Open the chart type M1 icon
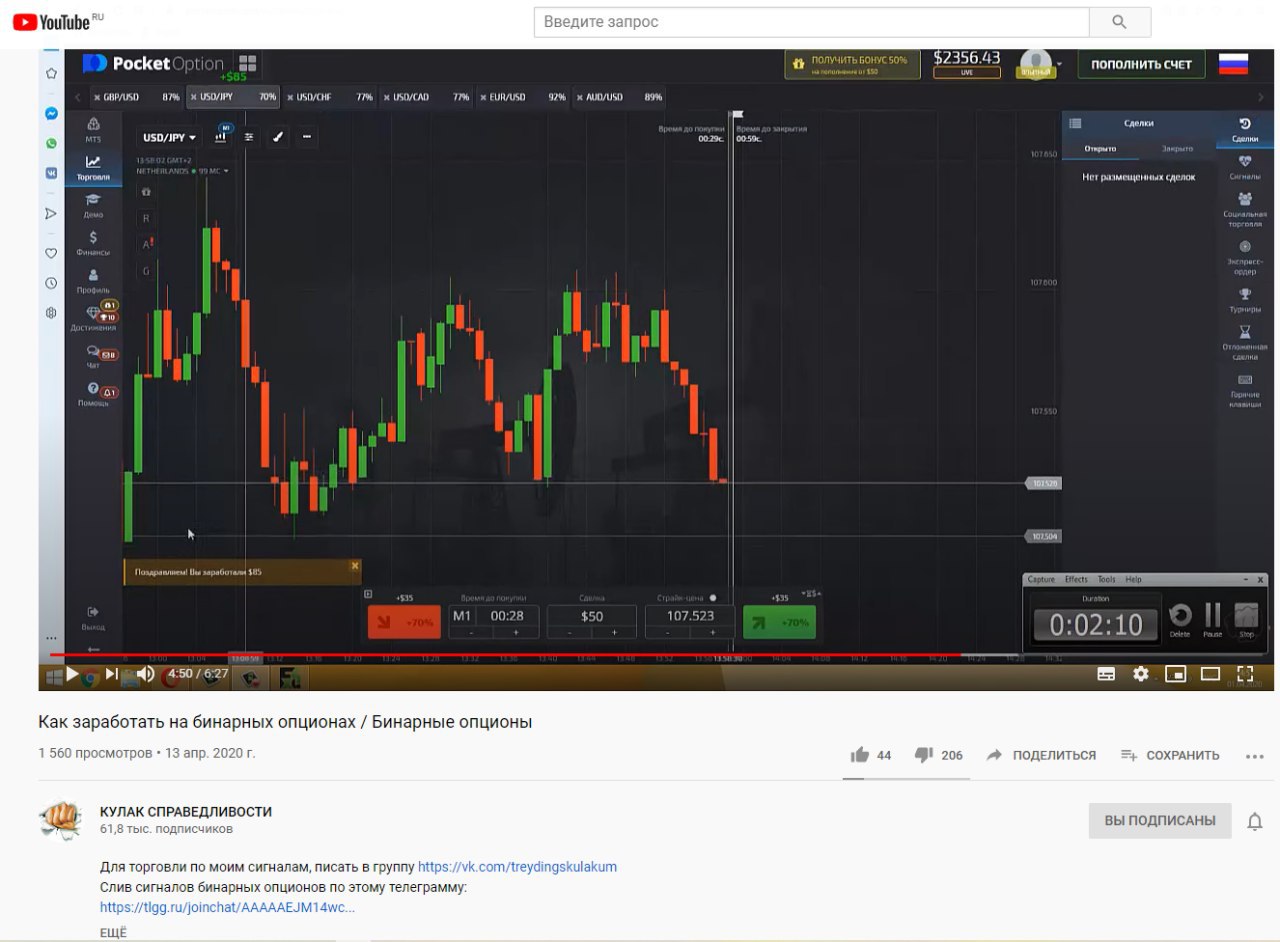Viewport: 1280px width, 942px height. point(222,137)
